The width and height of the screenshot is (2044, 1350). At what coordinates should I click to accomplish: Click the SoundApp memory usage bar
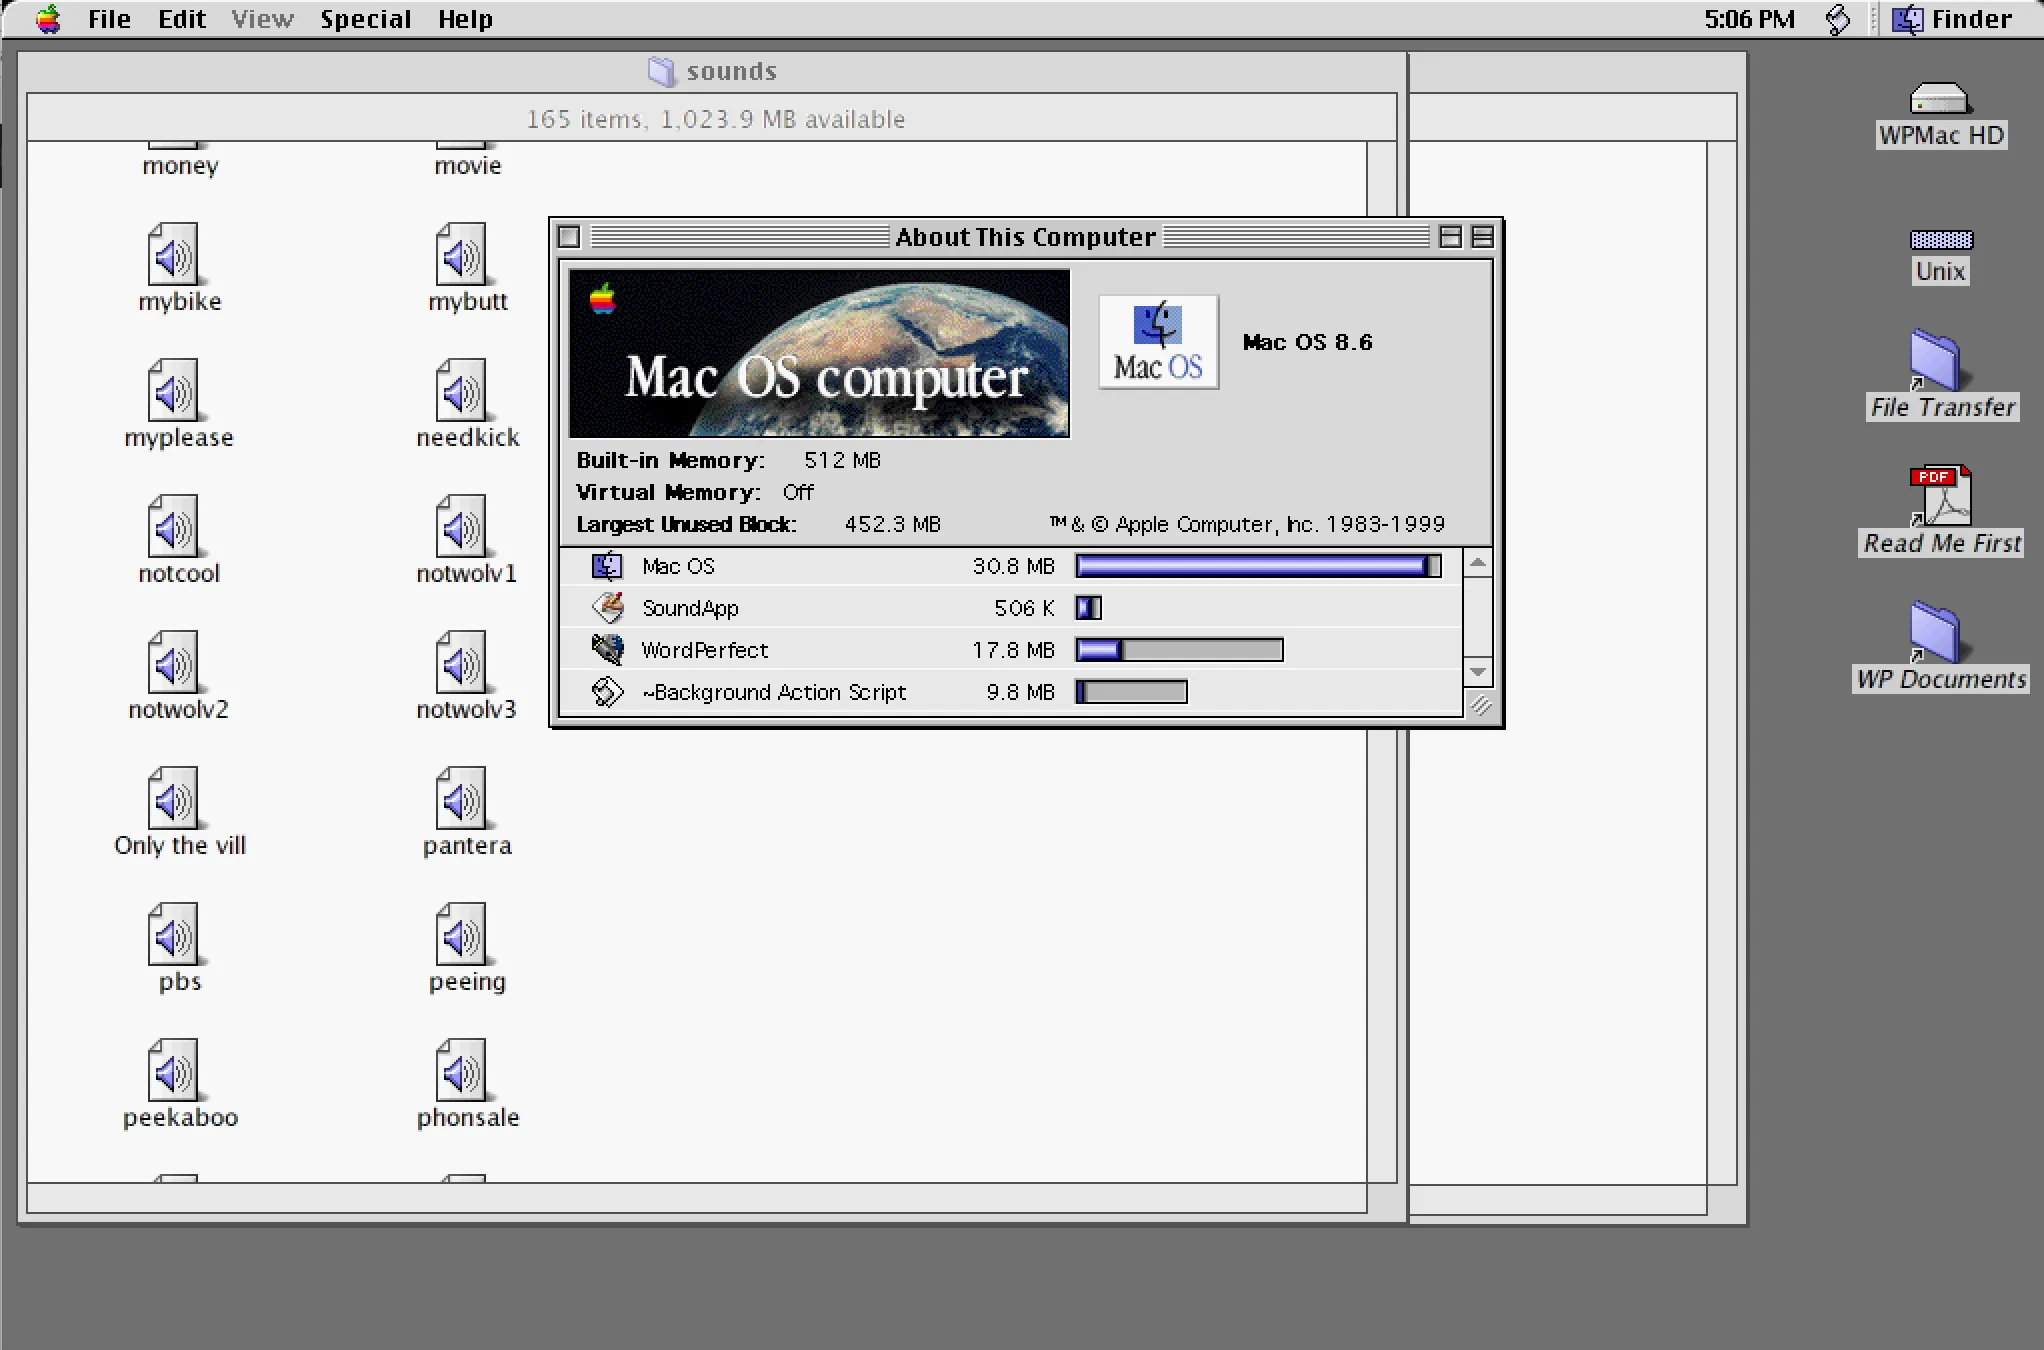click(1088, 608)
